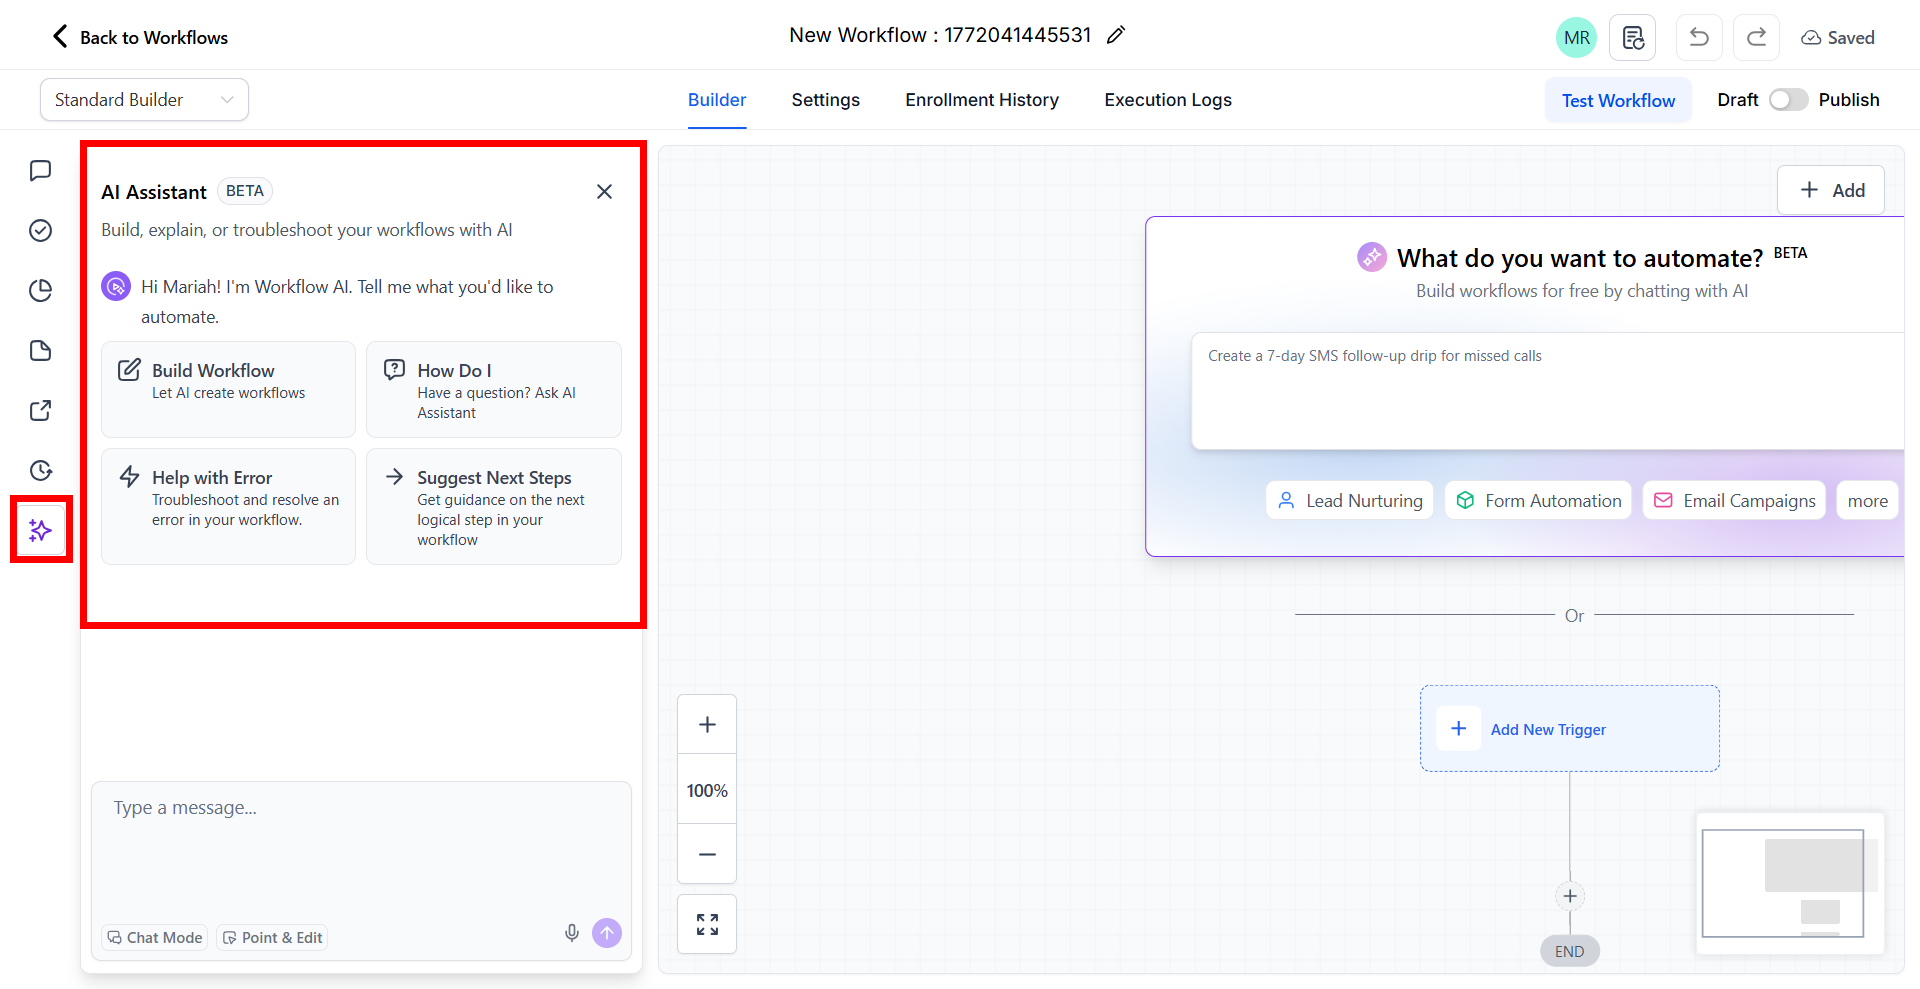
Task: Click the Test Workflow button
Action: 1617,100
